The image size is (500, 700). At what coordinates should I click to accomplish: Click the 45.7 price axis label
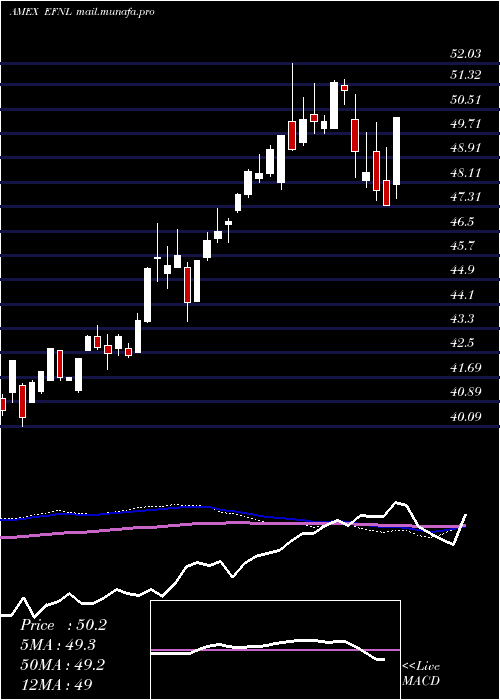click(462, 246)
